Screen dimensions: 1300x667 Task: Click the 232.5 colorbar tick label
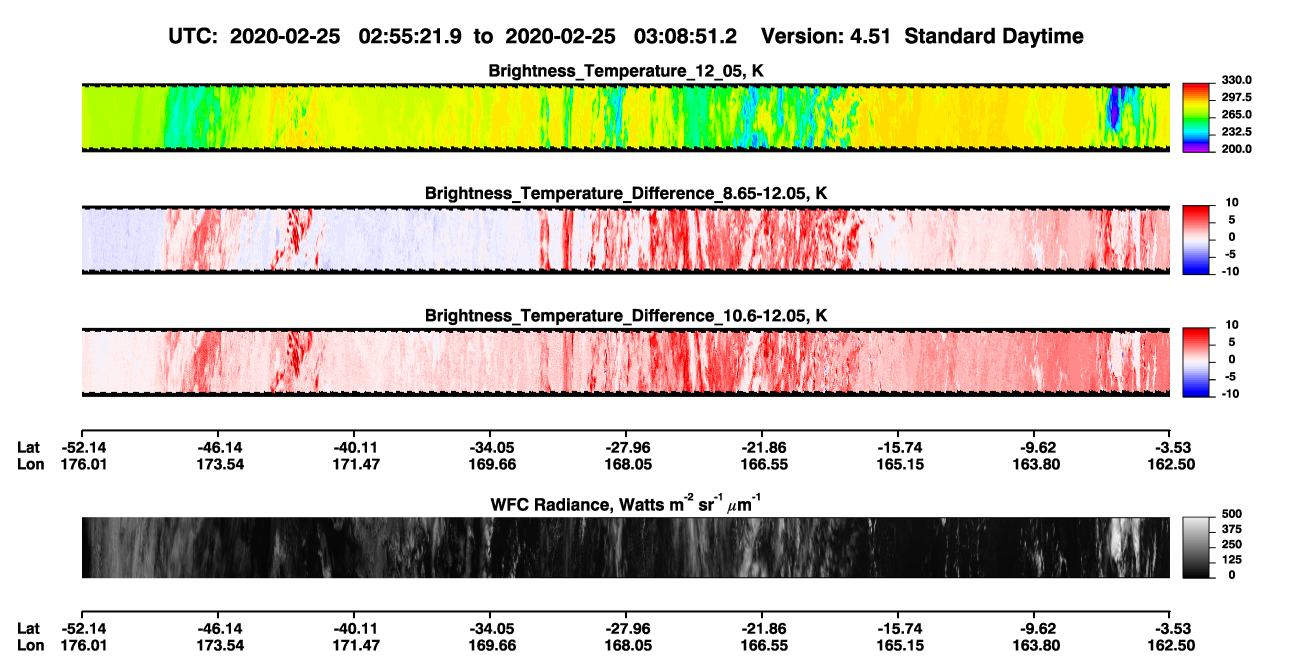coord(1235,131)
